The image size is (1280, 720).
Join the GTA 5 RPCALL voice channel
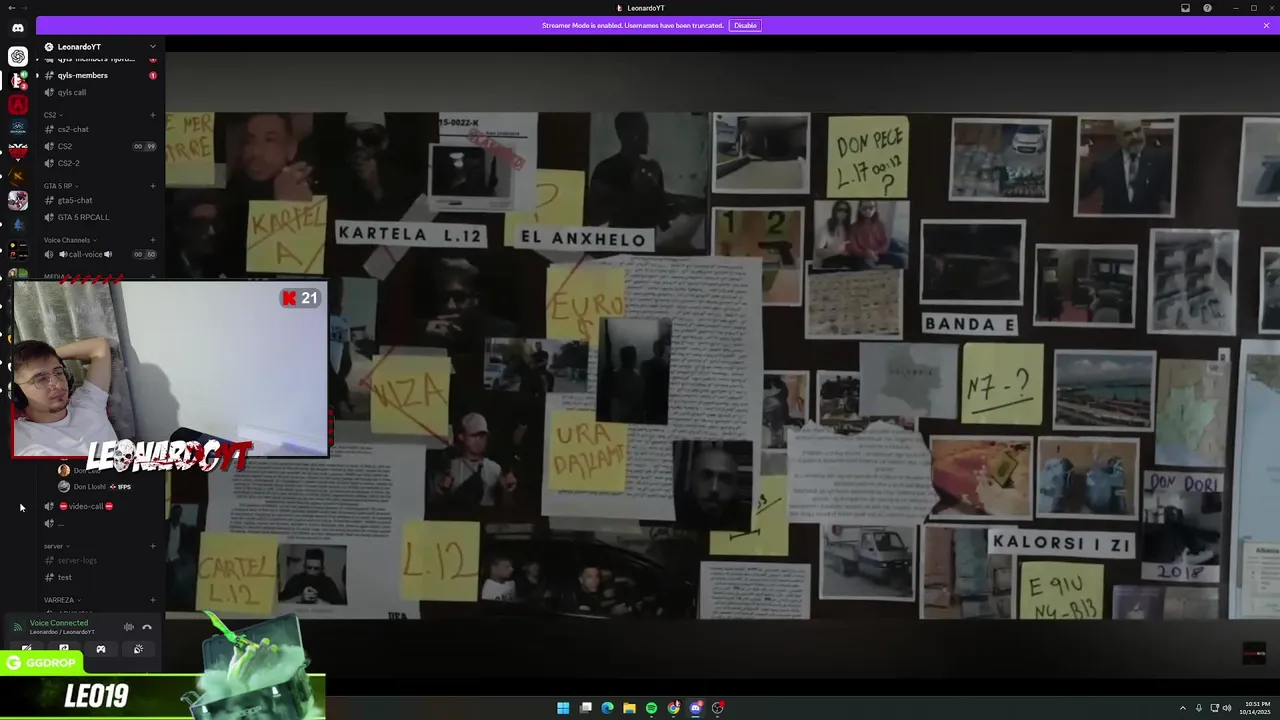pyautogui.click(x=100, y=217)
